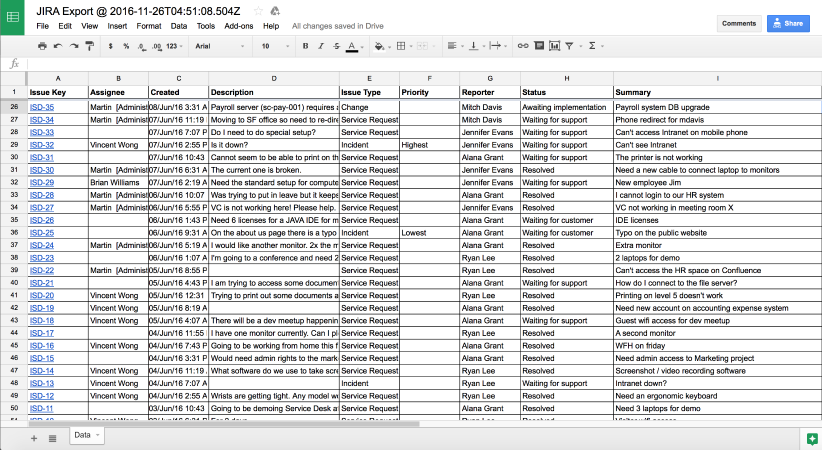
Task: Open the ISD-25 issue link
Action: click(42, 233)
